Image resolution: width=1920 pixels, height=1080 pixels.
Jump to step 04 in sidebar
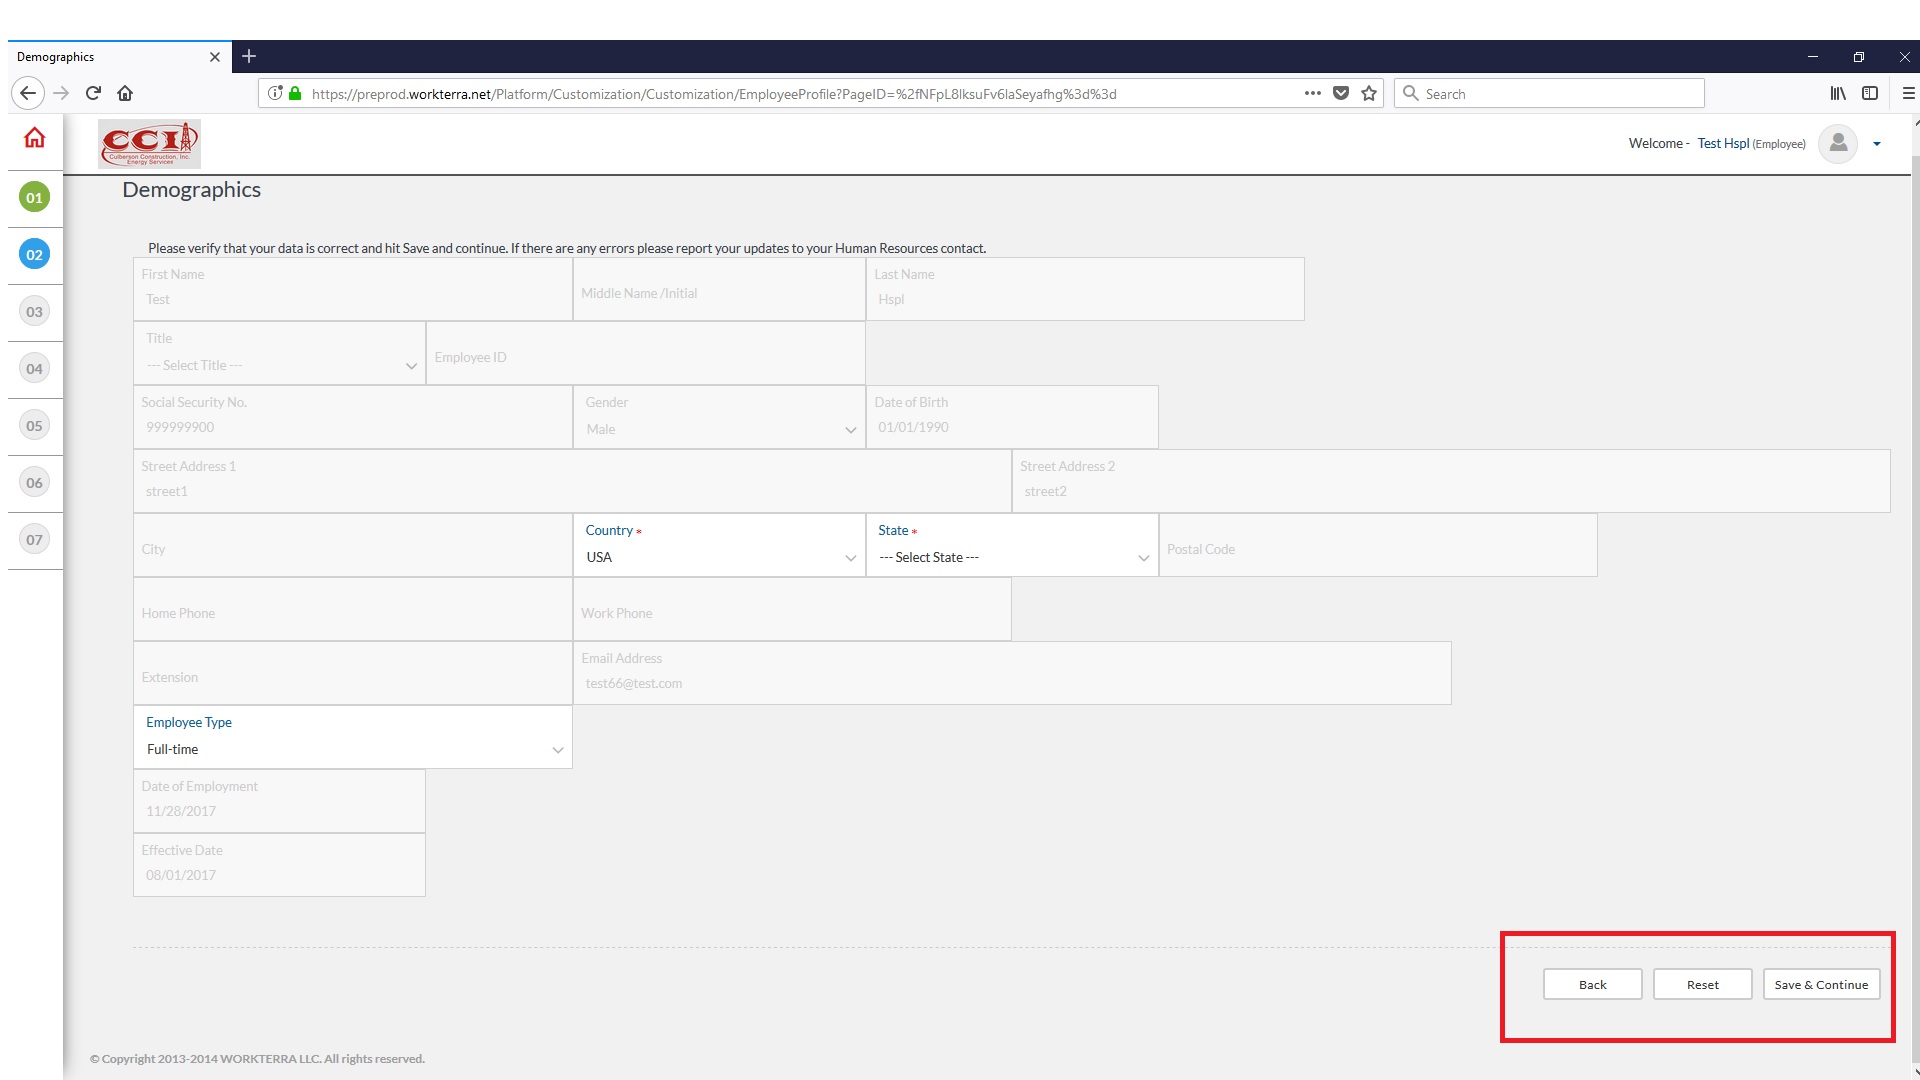(35, 368)
